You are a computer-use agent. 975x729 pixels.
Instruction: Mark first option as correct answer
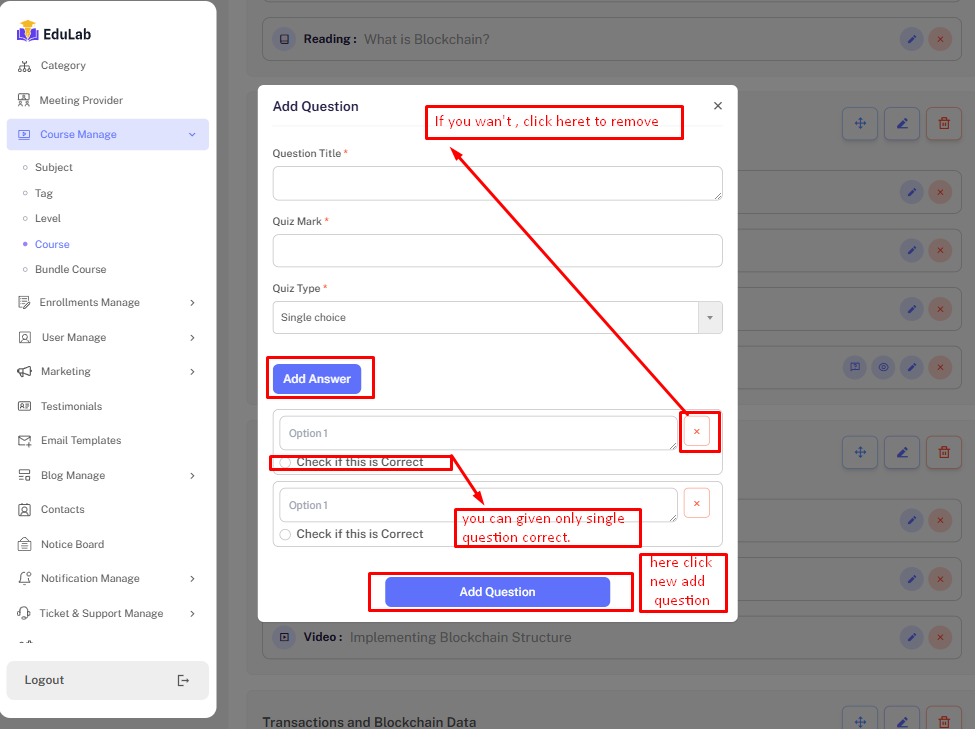click(x=286, y=462)
